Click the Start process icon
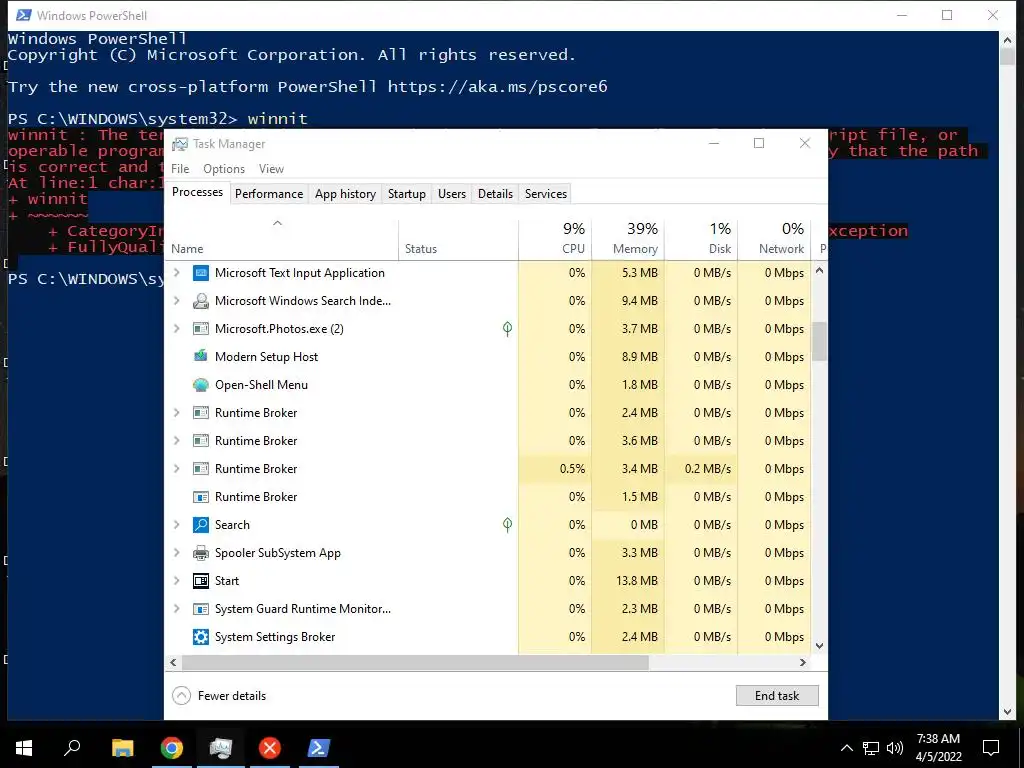This screenshot has height=768, width=1024. click(200, 581)
